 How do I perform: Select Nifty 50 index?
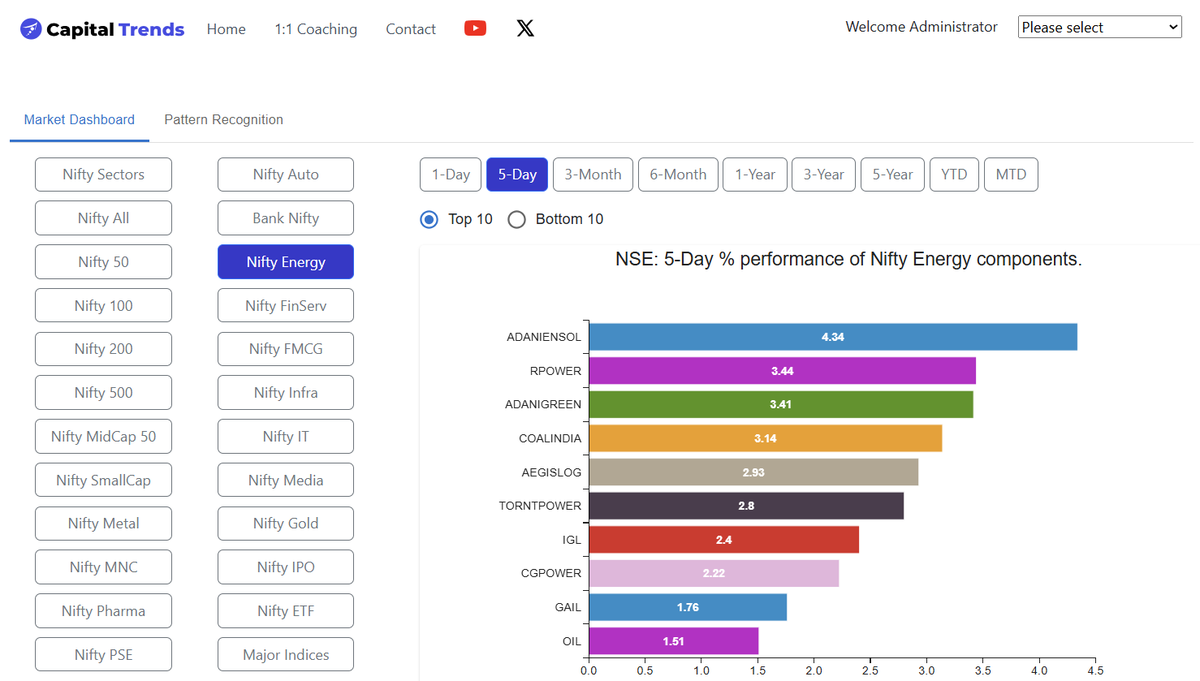103,262
